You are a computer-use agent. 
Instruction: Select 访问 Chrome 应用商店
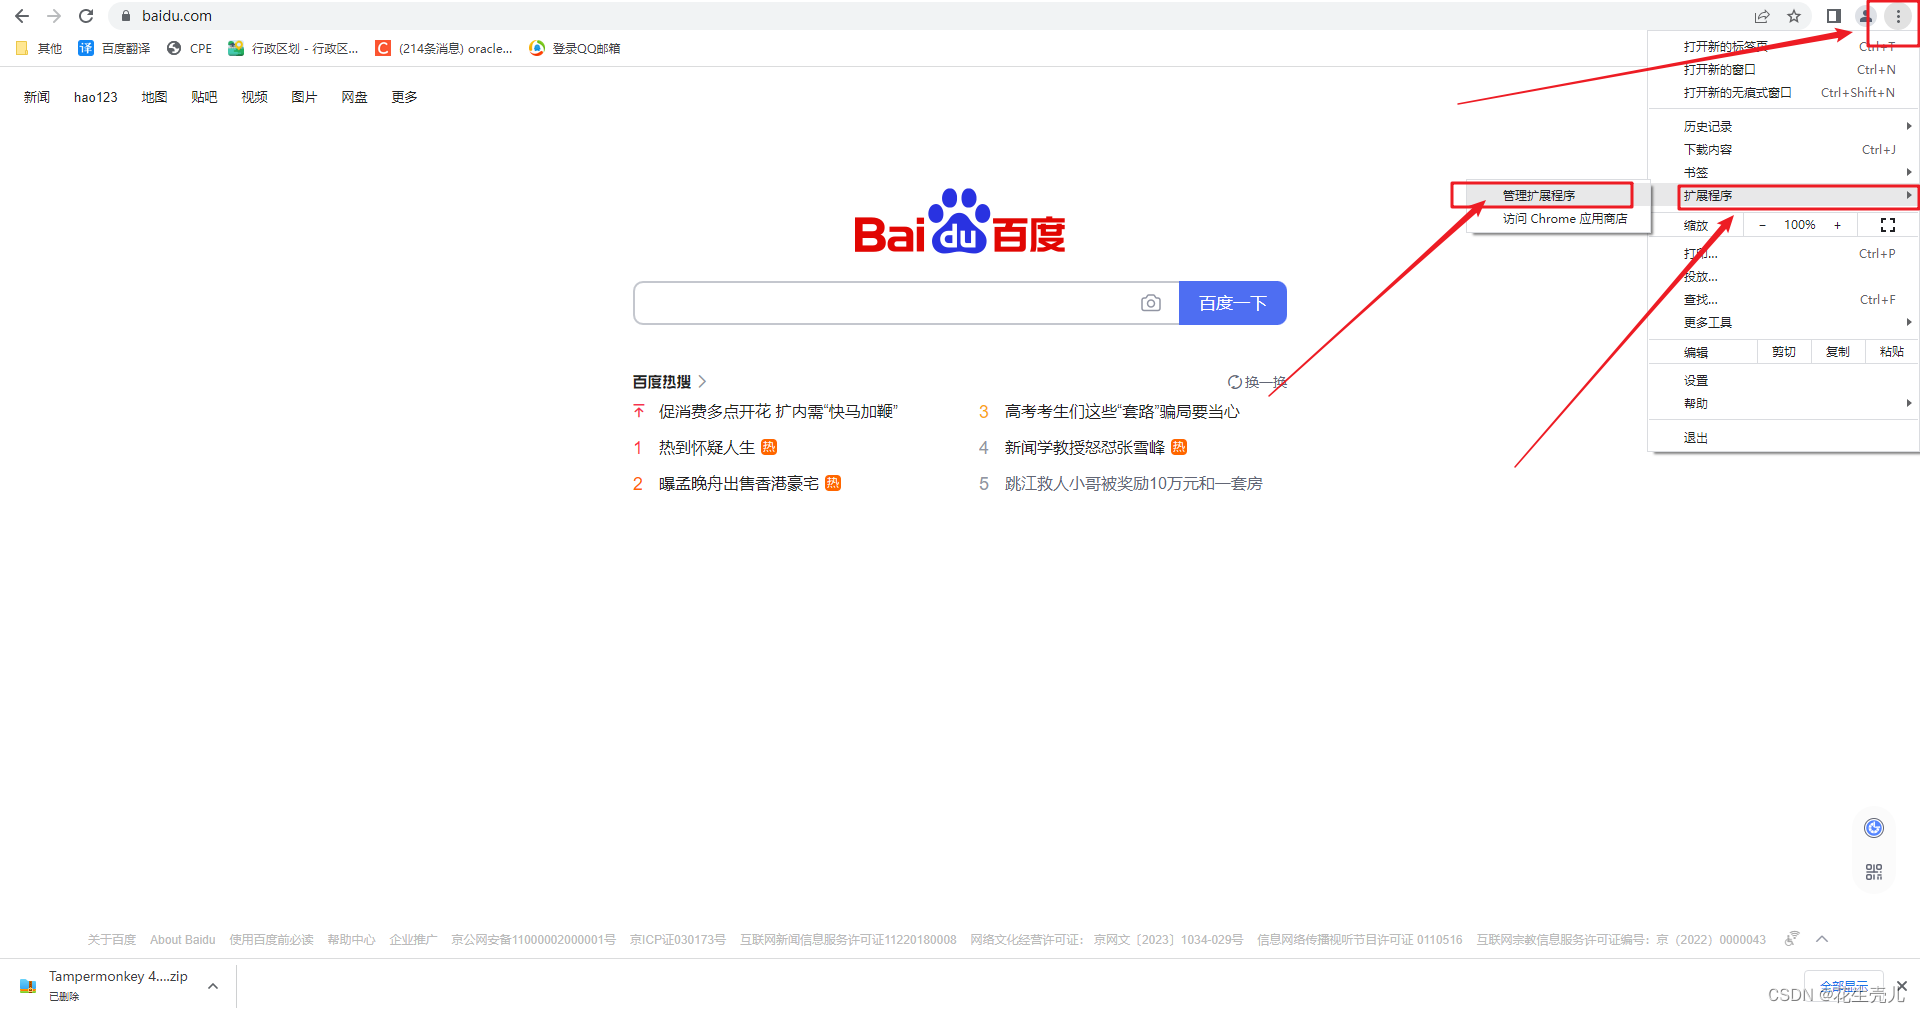1558,218
